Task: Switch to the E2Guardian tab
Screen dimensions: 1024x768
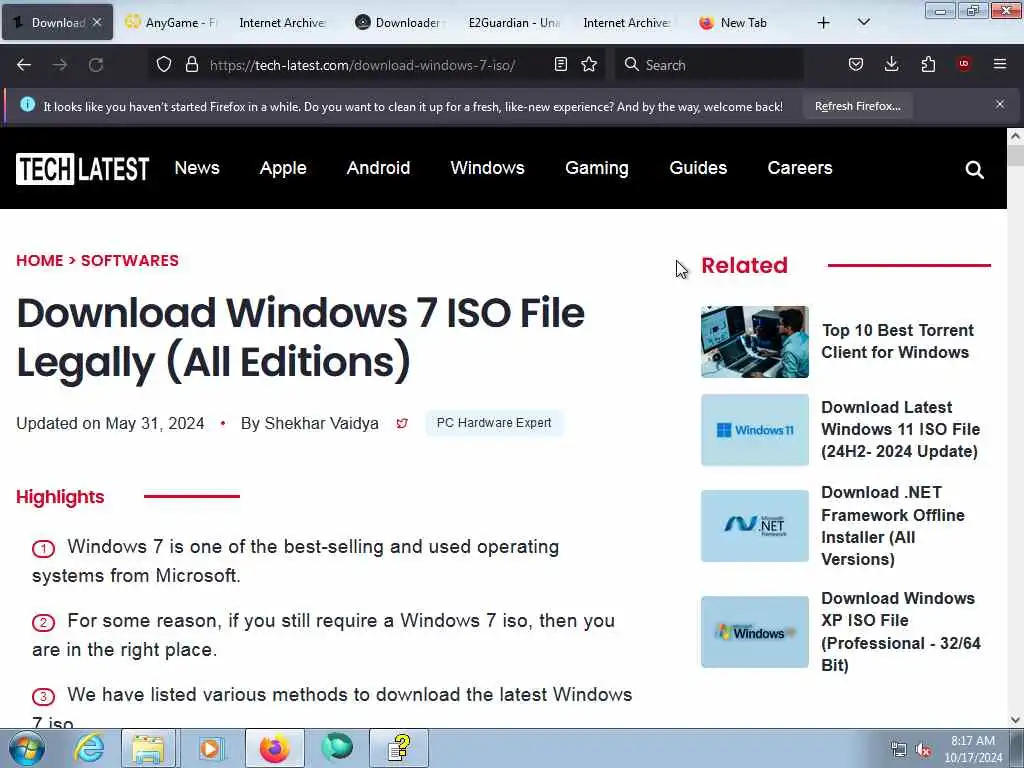Action: (514, 23)
